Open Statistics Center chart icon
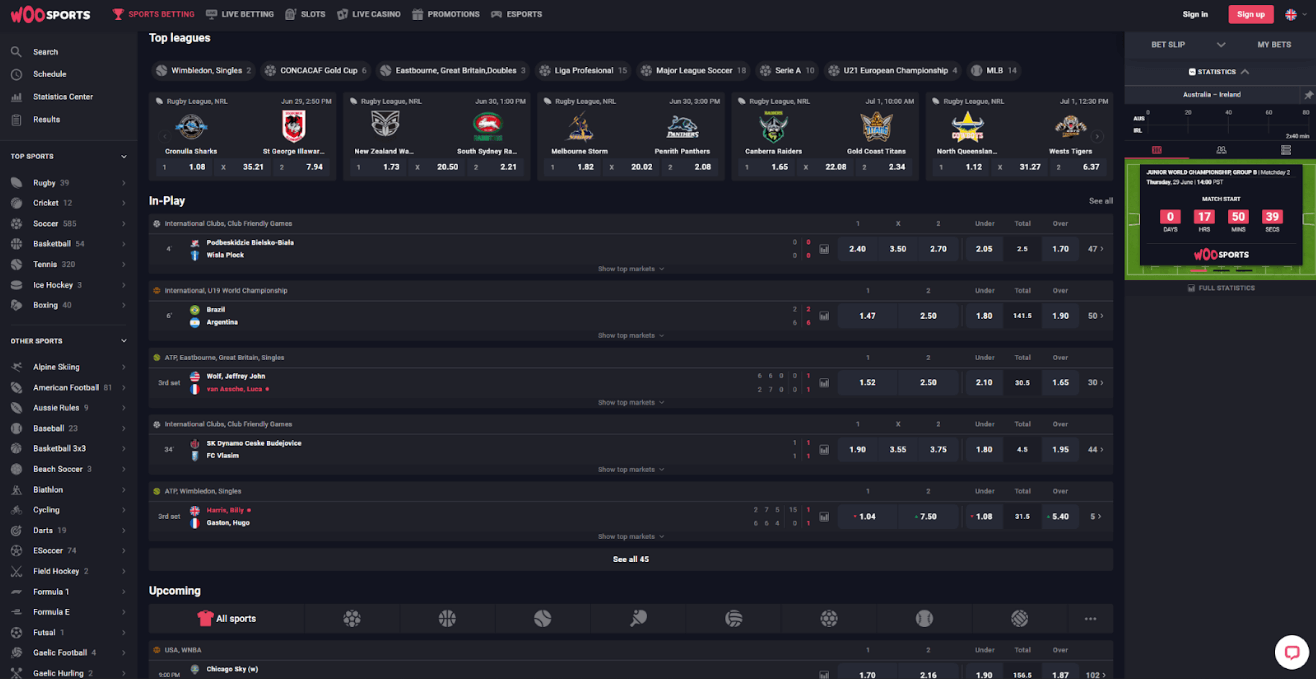Image resolution: width=1316 pixels, height=679 pixels. (x=16, y=97)
